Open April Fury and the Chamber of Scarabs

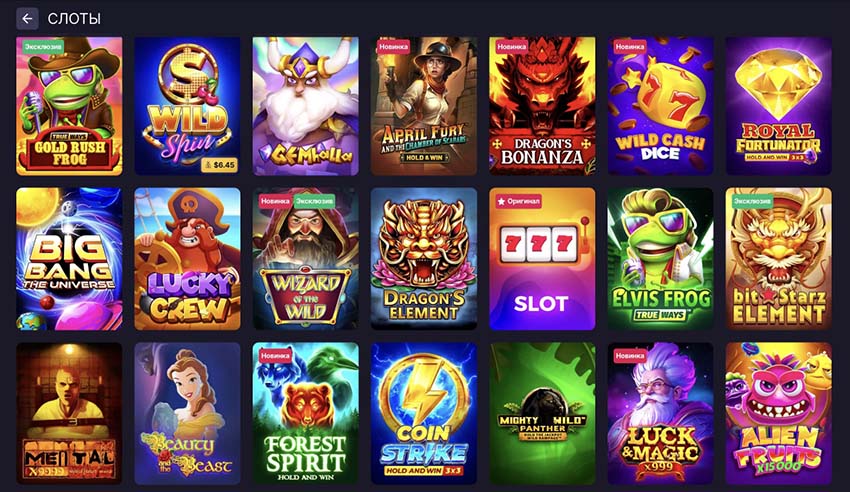pyautogui.click(x=424, y=106)
